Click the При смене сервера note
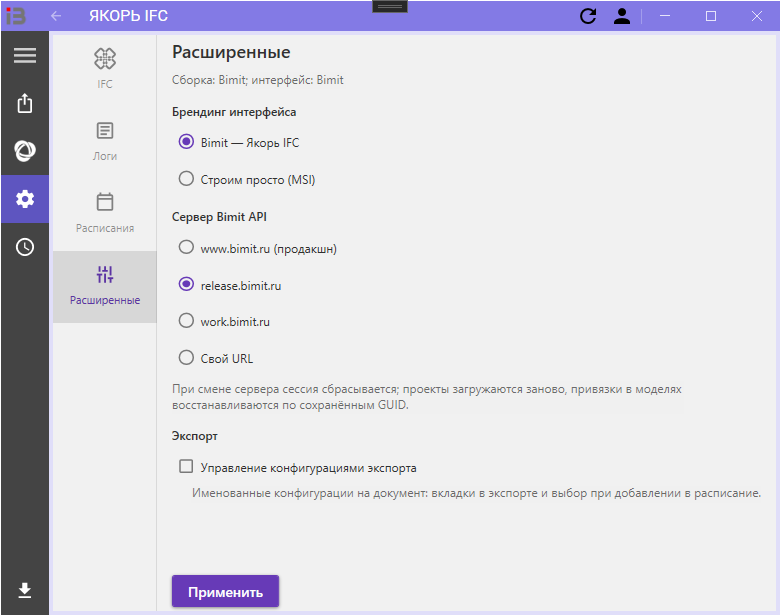The width and height of the screenshot is (781, 616). [x=427, y=397]
